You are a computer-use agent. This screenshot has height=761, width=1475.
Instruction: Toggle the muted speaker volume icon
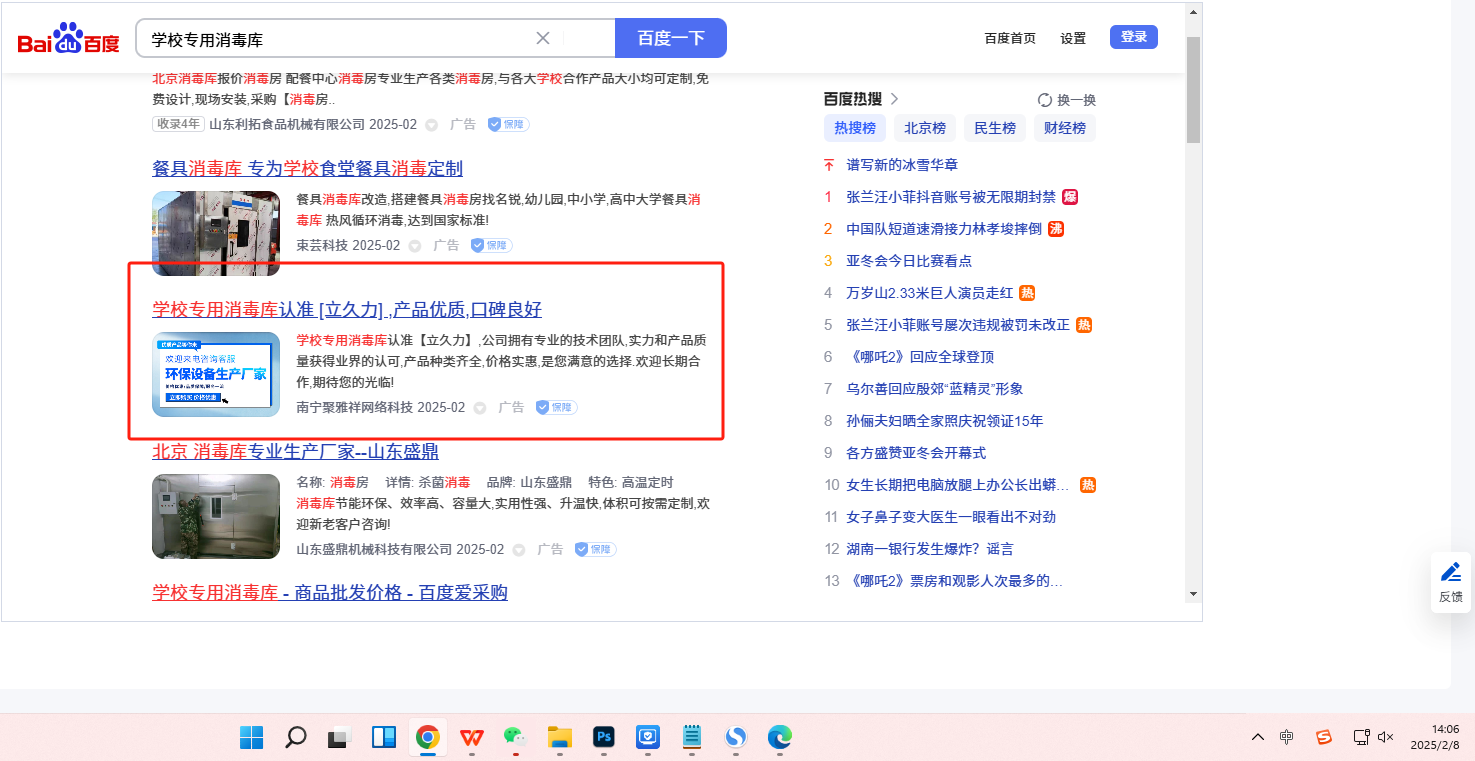[x=1386, y=737]
